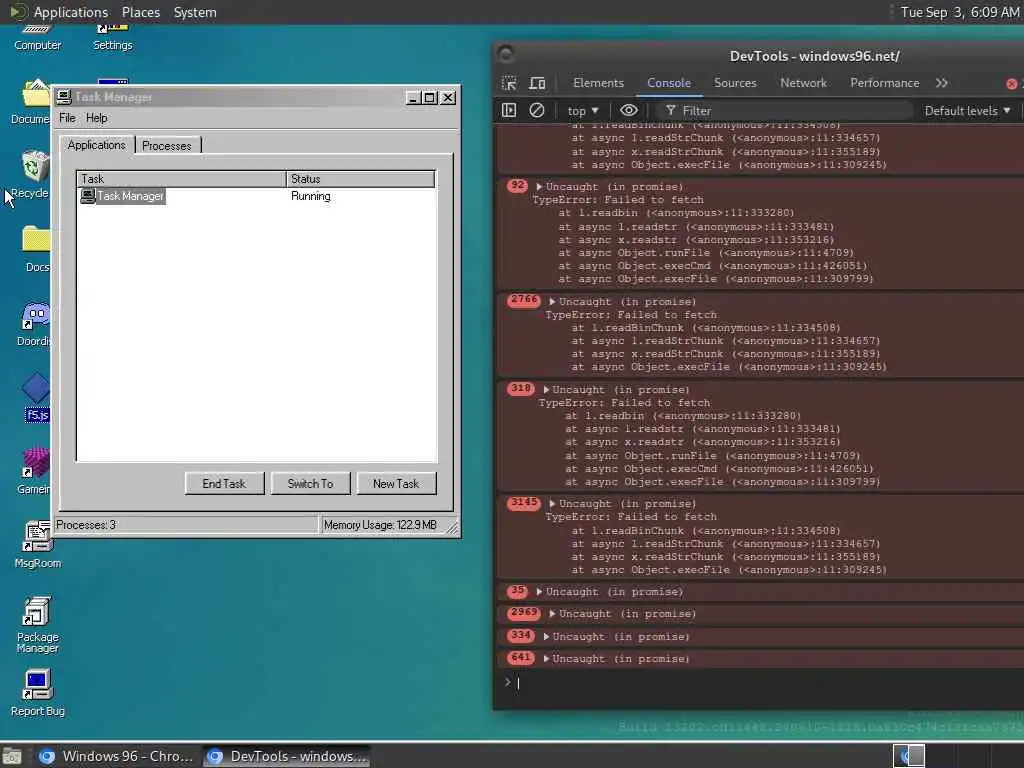This screenshot has height=768, width=1024.
Task: Click the Running status cell
Action: [x=311, y=196]
